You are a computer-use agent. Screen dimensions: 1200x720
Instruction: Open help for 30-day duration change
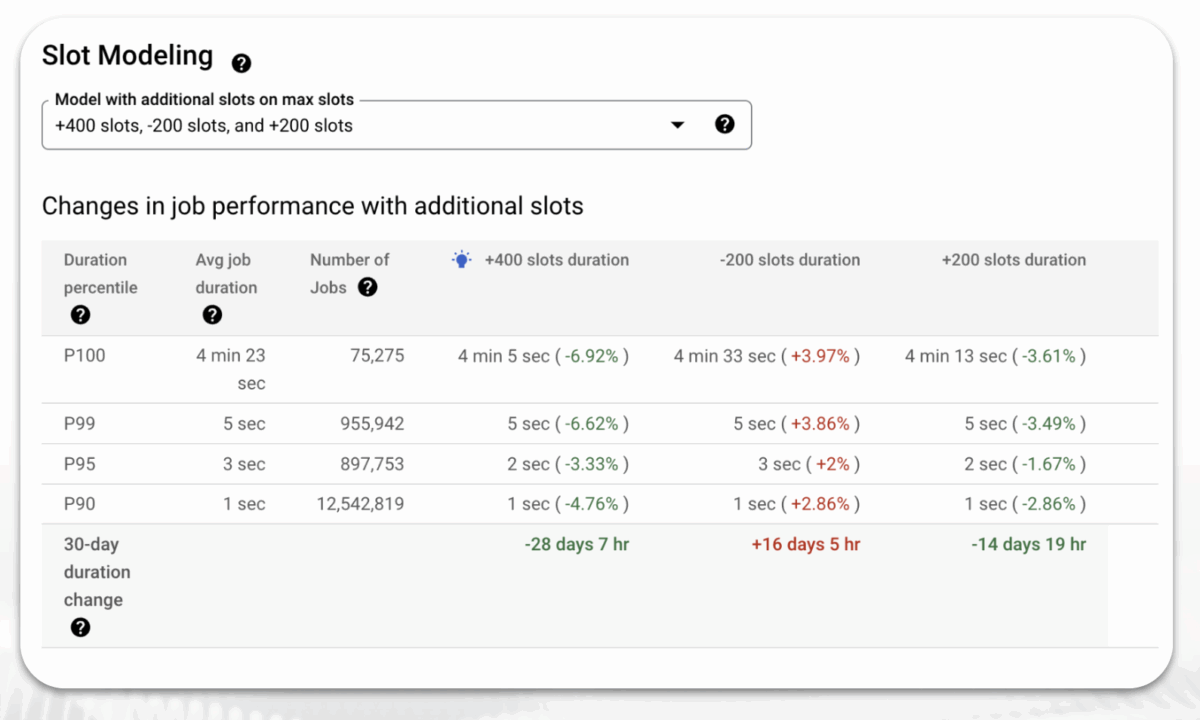[x=80, y=627]
